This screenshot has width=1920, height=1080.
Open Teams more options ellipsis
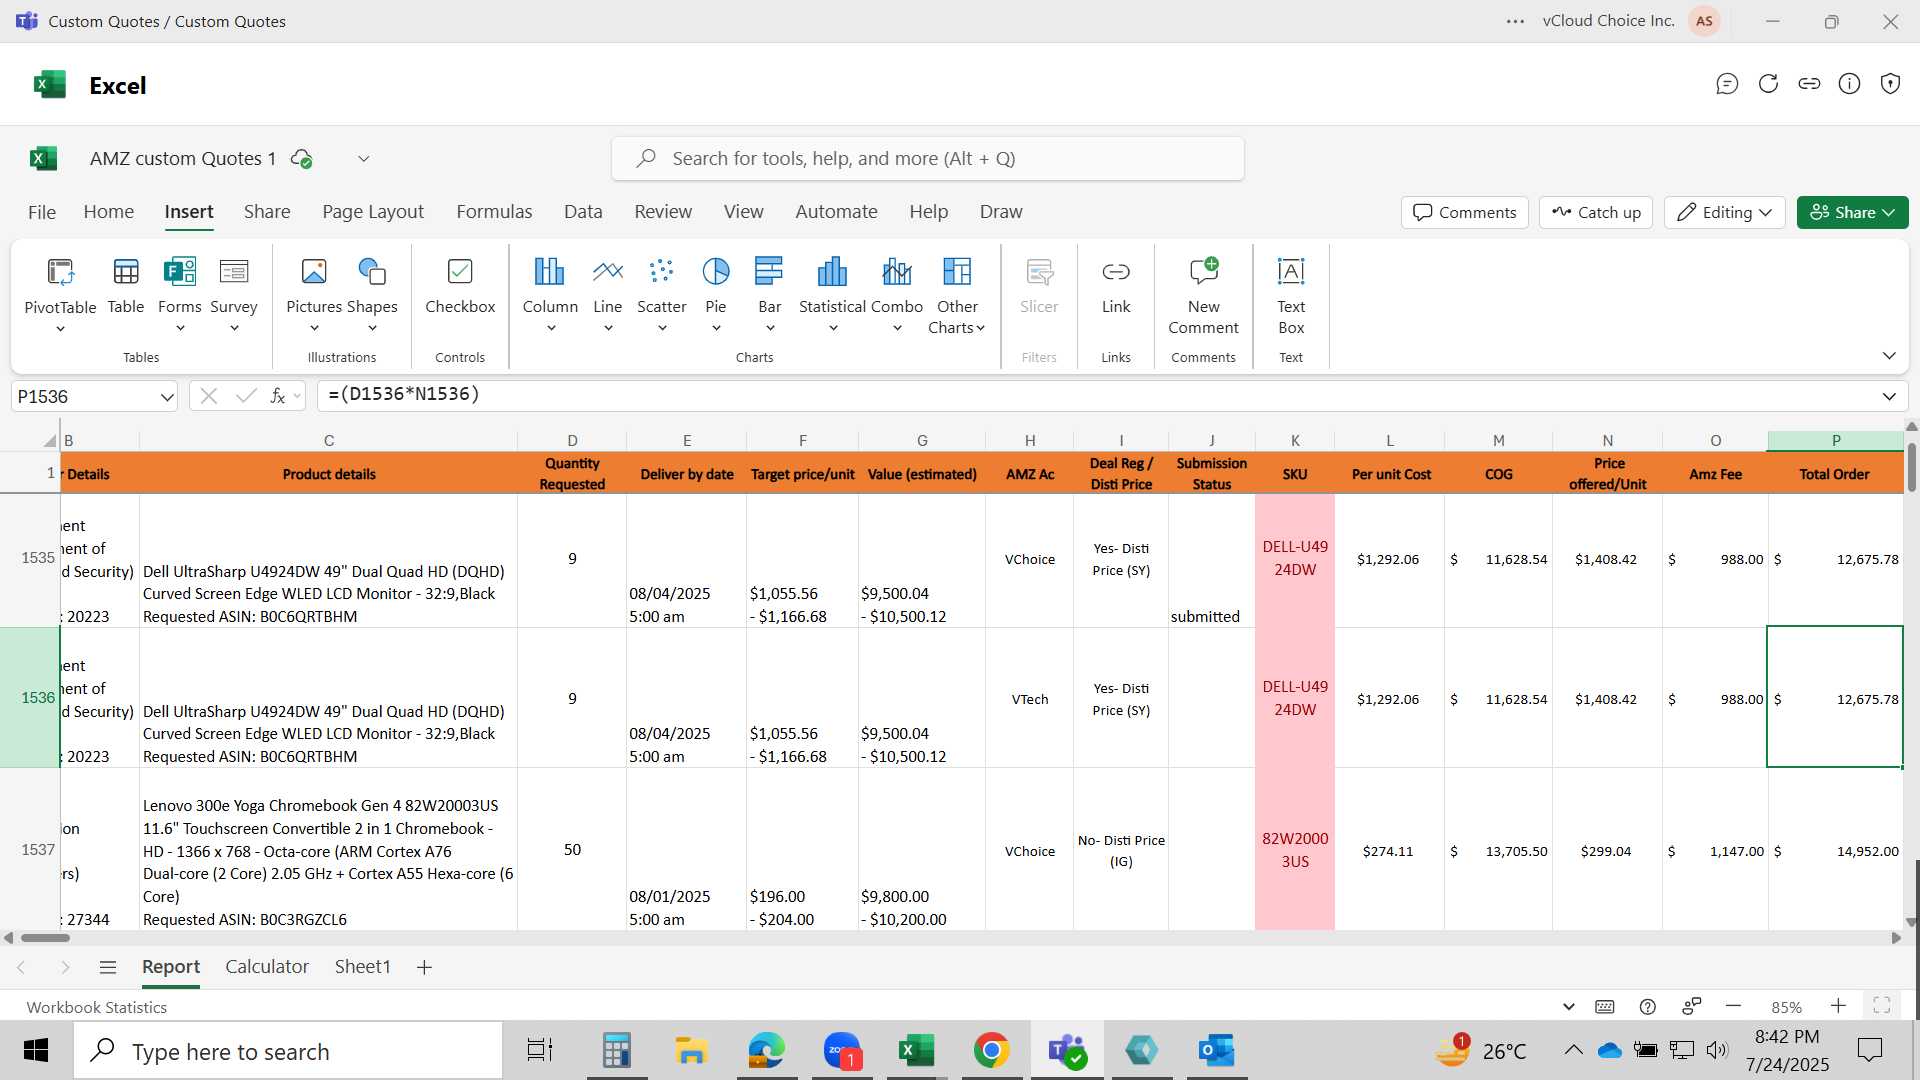[1515, 21]
